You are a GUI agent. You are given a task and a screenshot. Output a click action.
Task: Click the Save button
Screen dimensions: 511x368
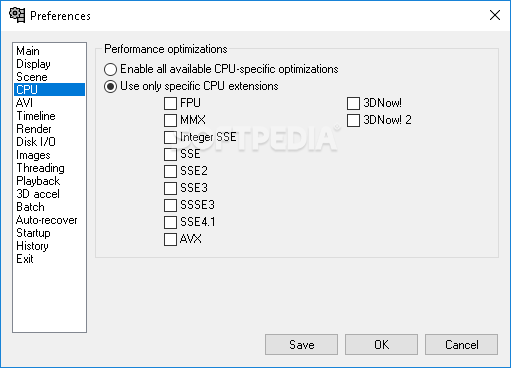pos(301,344)
